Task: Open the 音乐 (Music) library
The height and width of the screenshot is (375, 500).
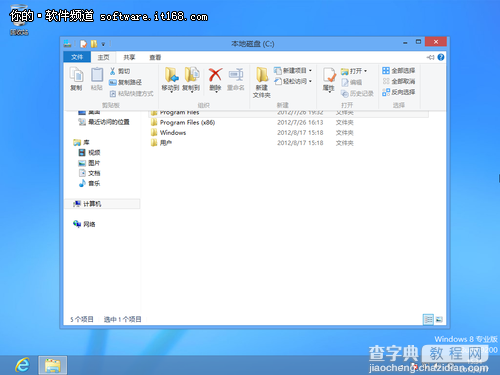Action: coord(89,183)
